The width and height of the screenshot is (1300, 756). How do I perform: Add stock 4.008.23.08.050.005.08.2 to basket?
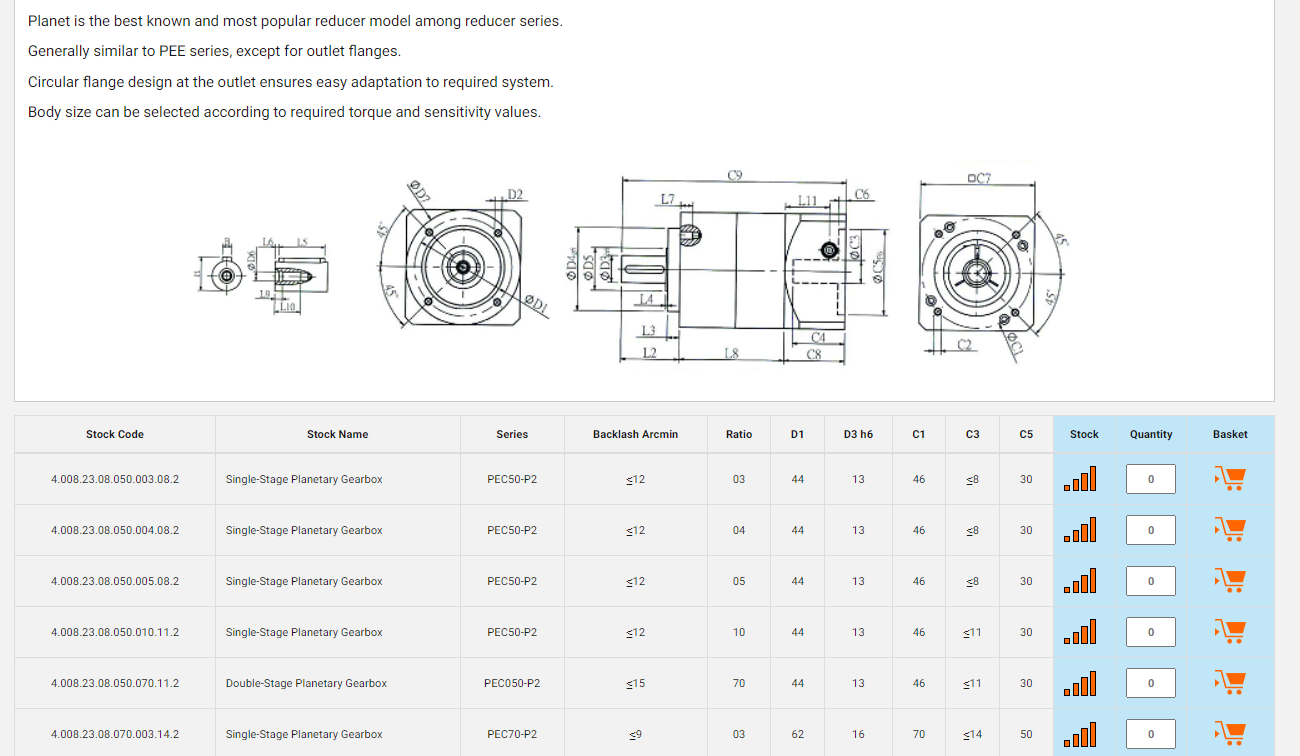[1230, 581]
